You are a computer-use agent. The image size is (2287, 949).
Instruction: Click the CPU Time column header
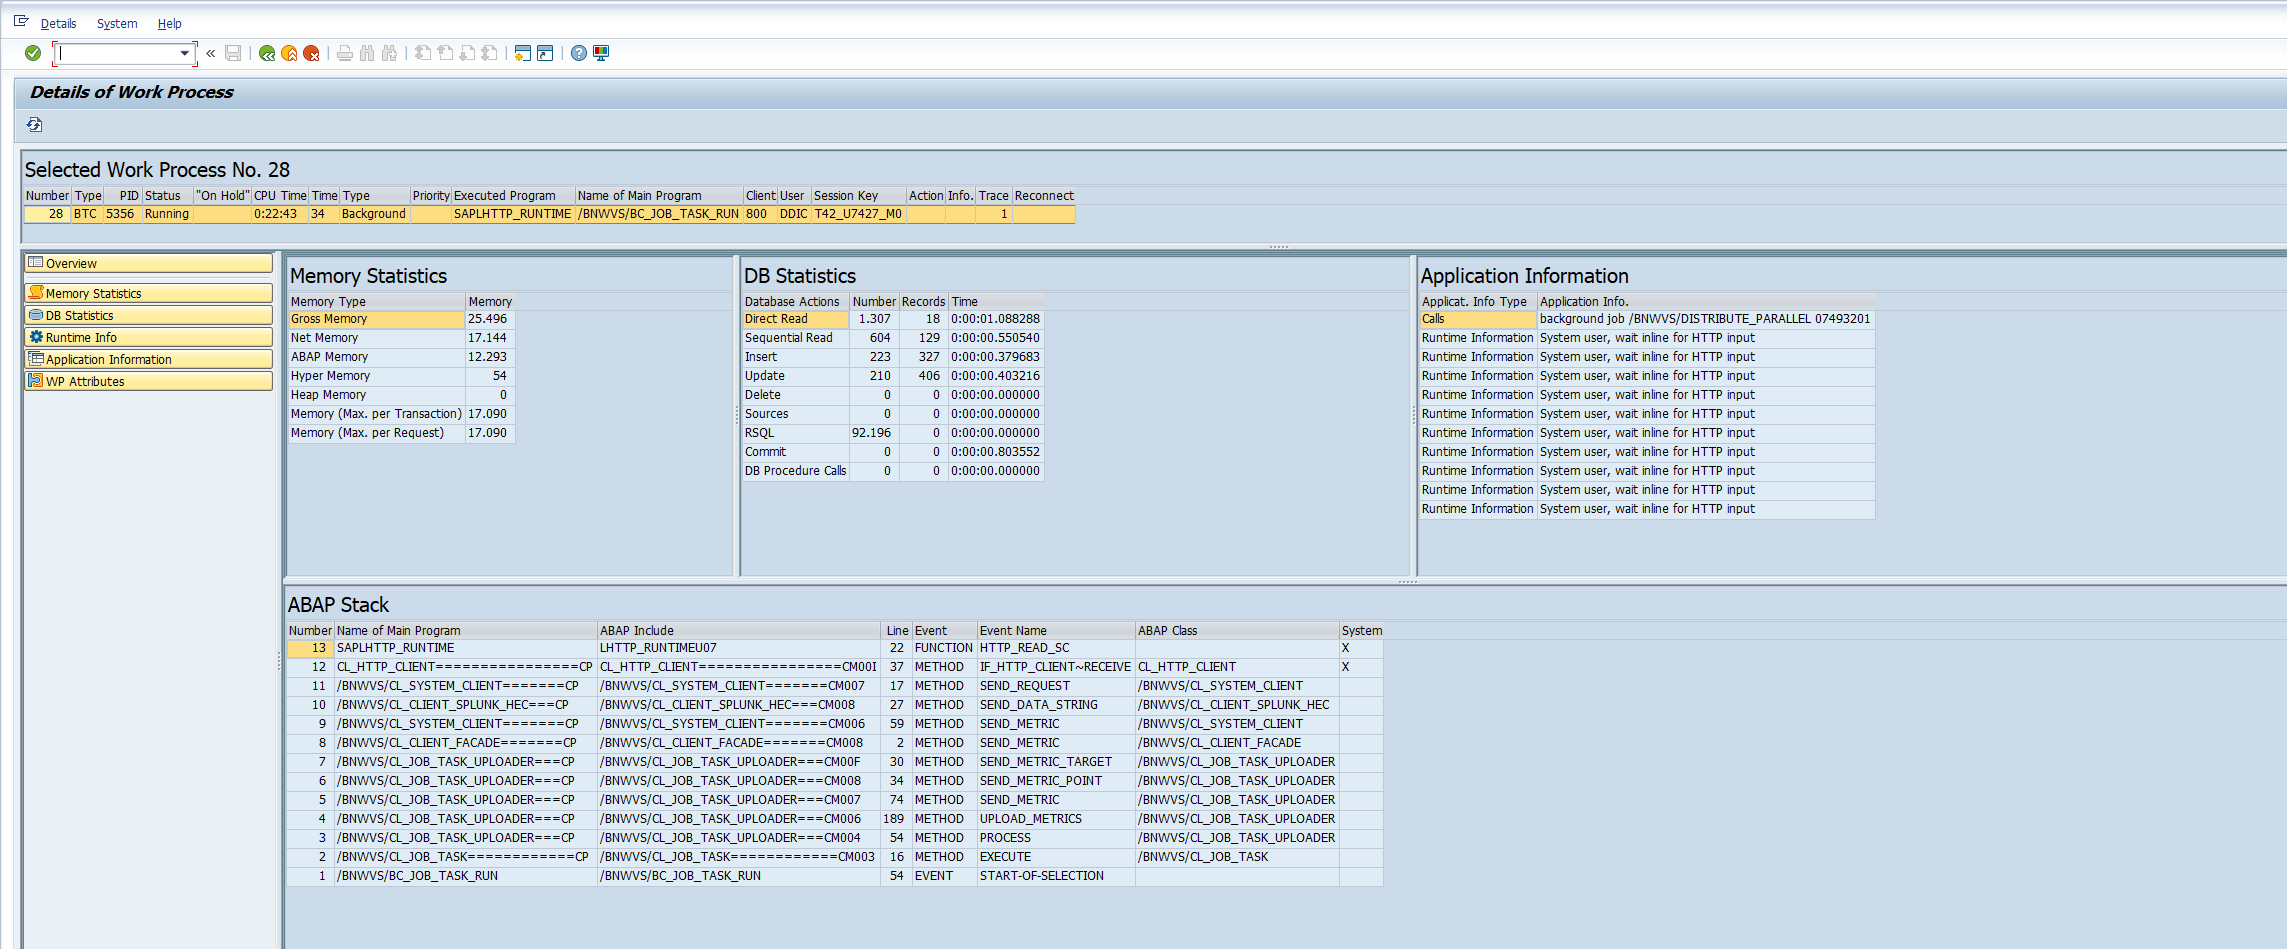click(x=279, y=196)
